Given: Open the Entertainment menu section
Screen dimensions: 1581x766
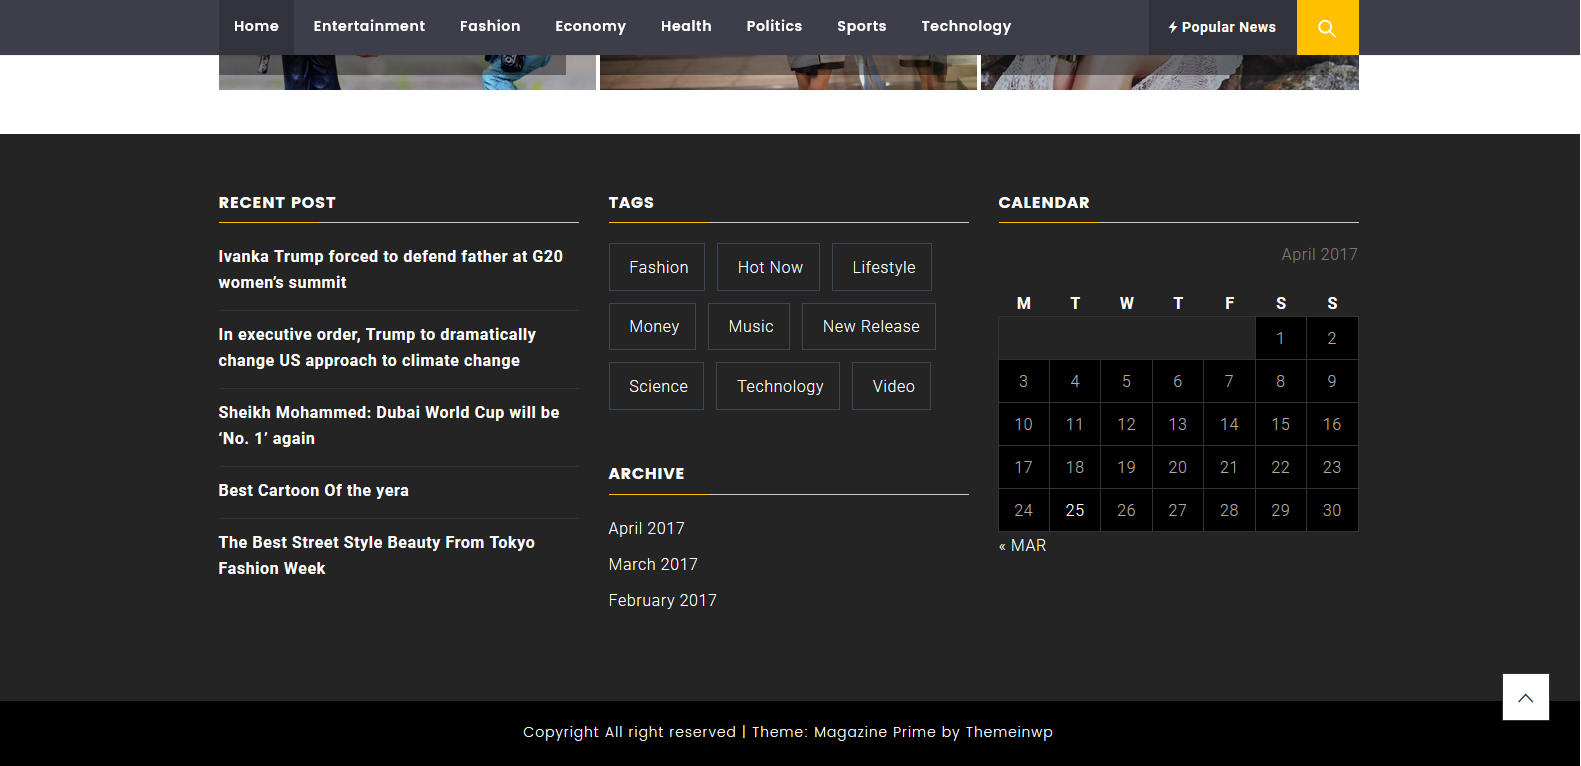Looking at the screenshot, I should [x=369, y=26].
